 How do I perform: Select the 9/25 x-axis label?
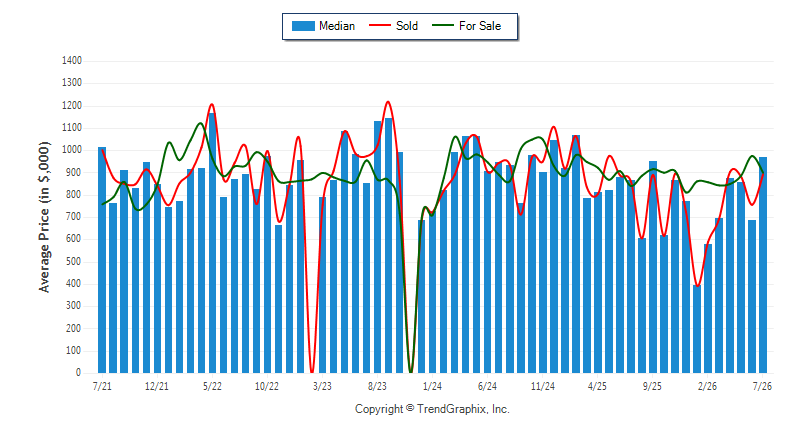[x=652, y=386]
